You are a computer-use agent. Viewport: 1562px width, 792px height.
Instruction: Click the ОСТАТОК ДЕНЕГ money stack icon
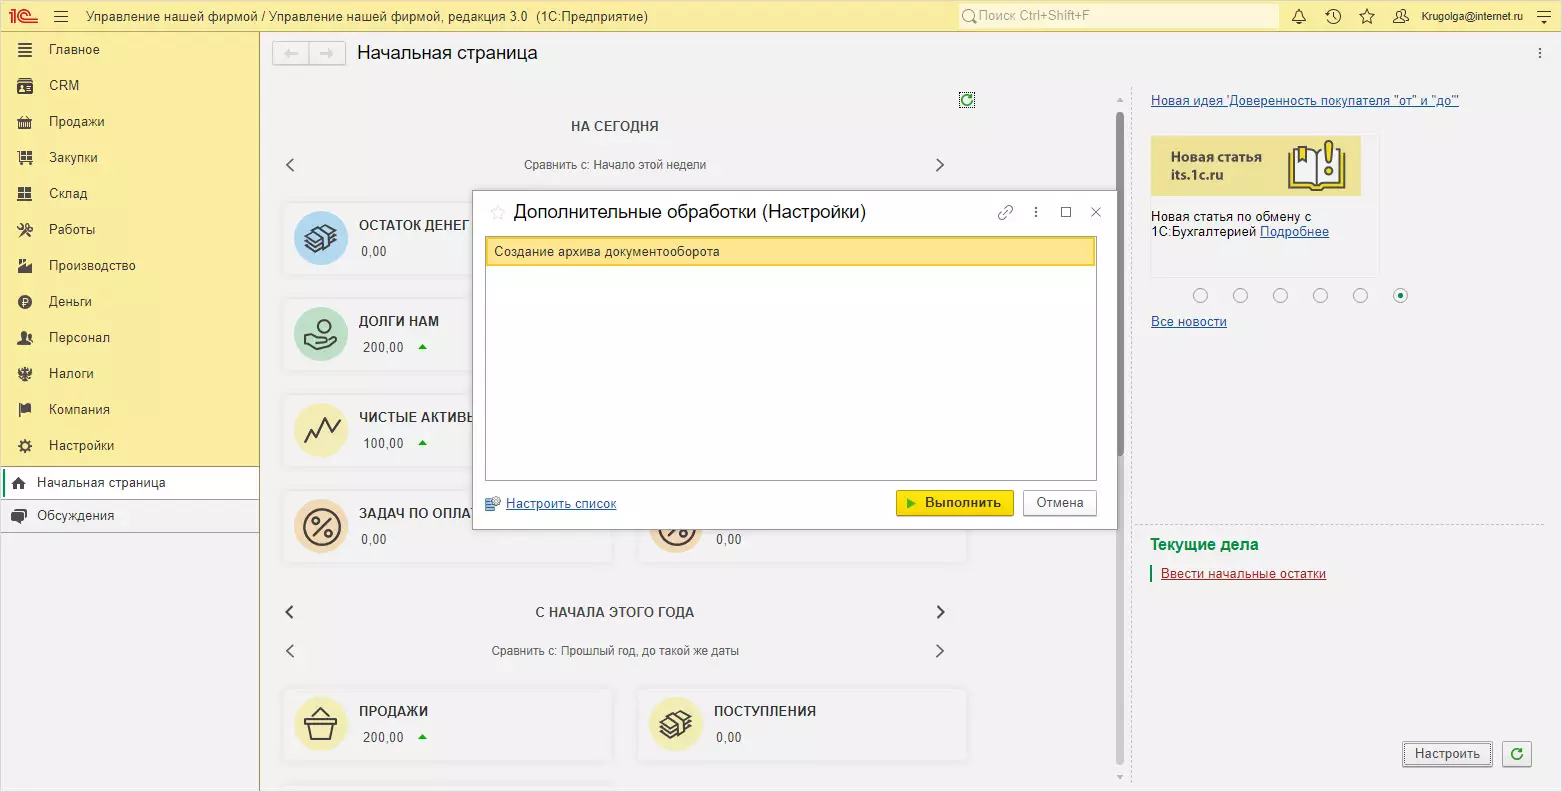[321, 238]
